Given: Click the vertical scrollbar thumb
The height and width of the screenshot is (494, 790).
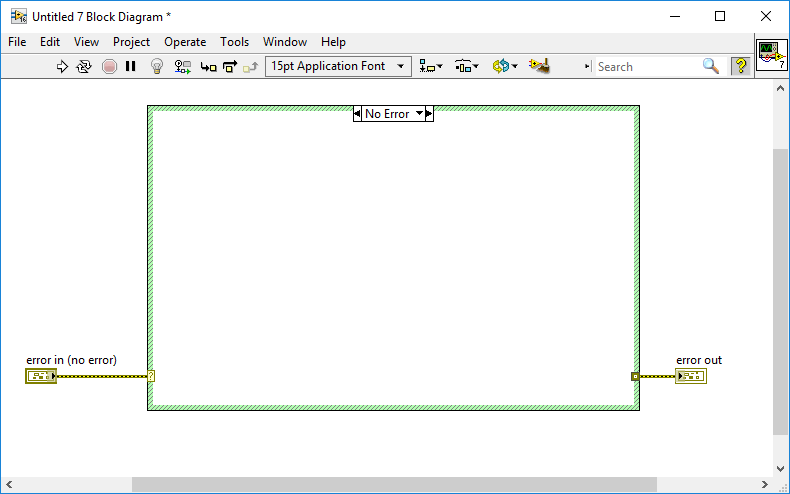Looking at the screenshot, I should 780,291.
